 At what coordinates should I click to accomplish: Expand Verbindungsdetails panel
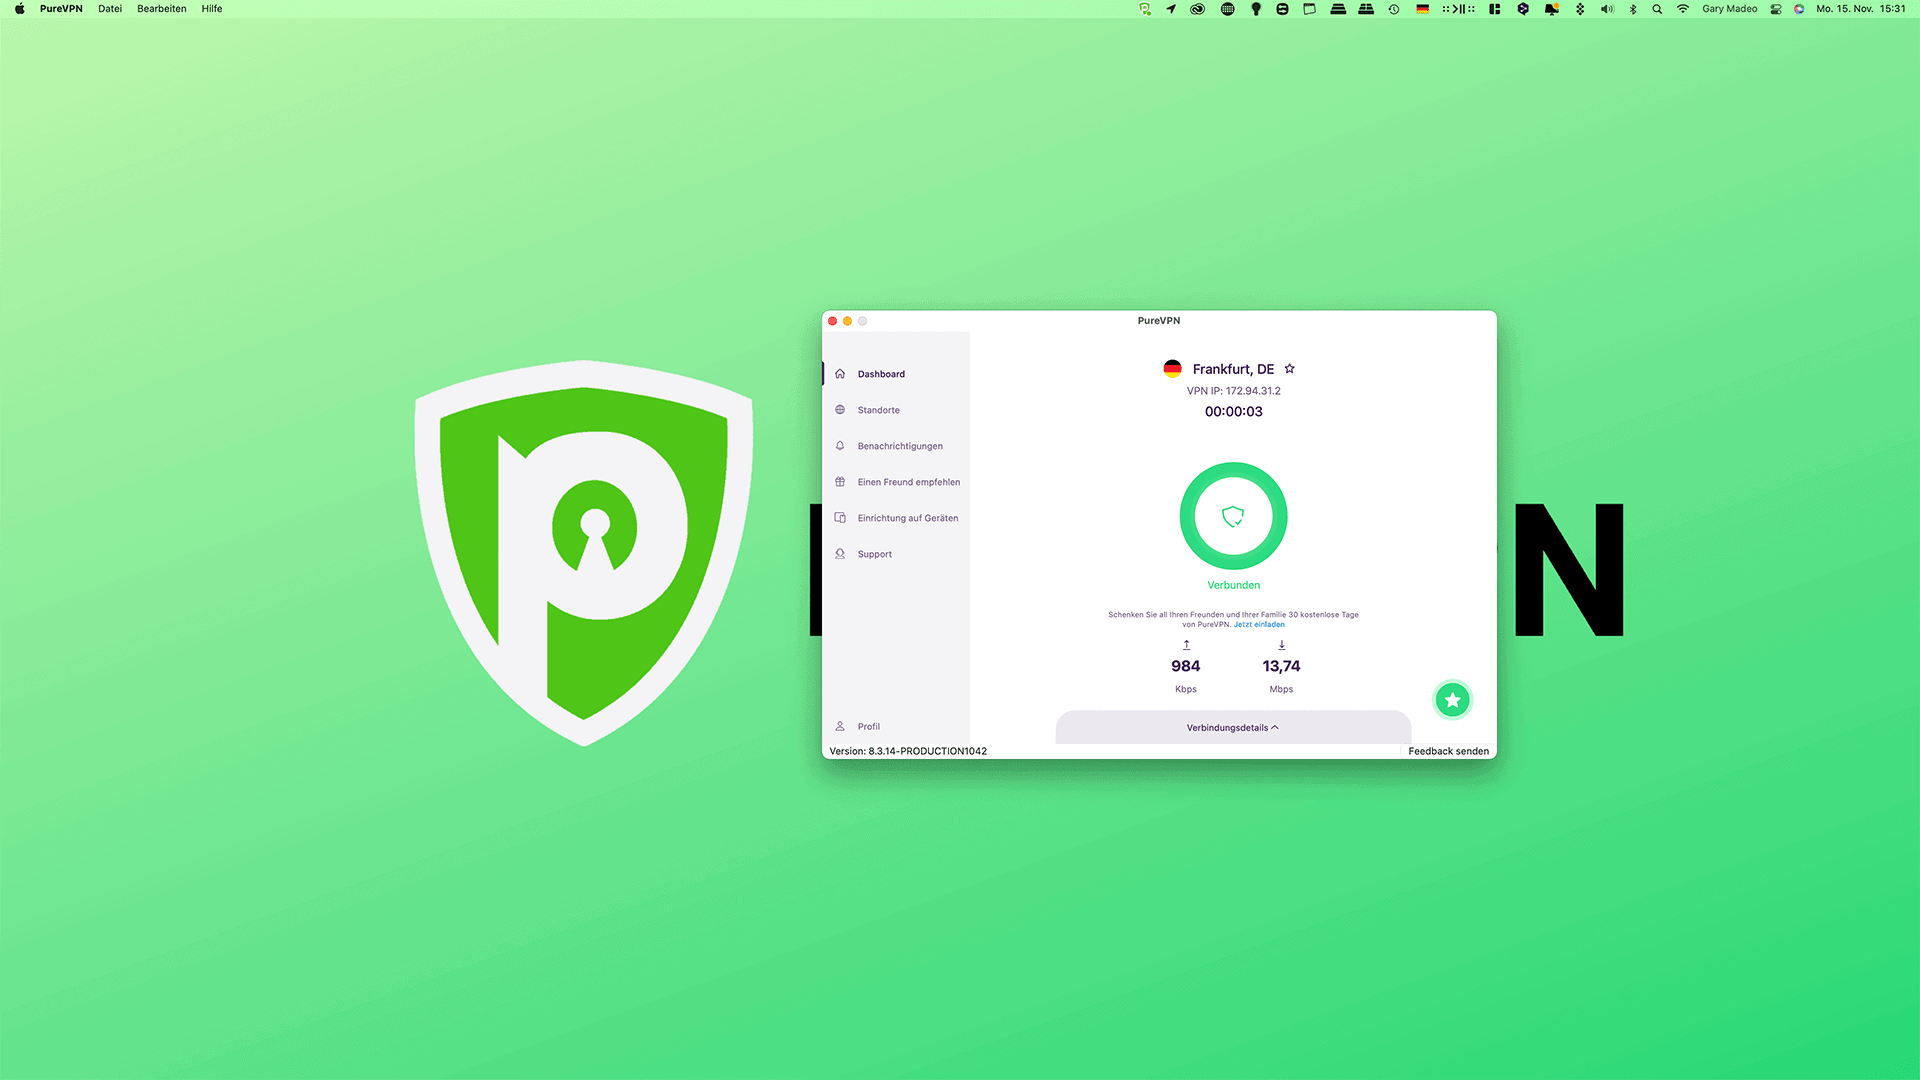[1233, 728]
